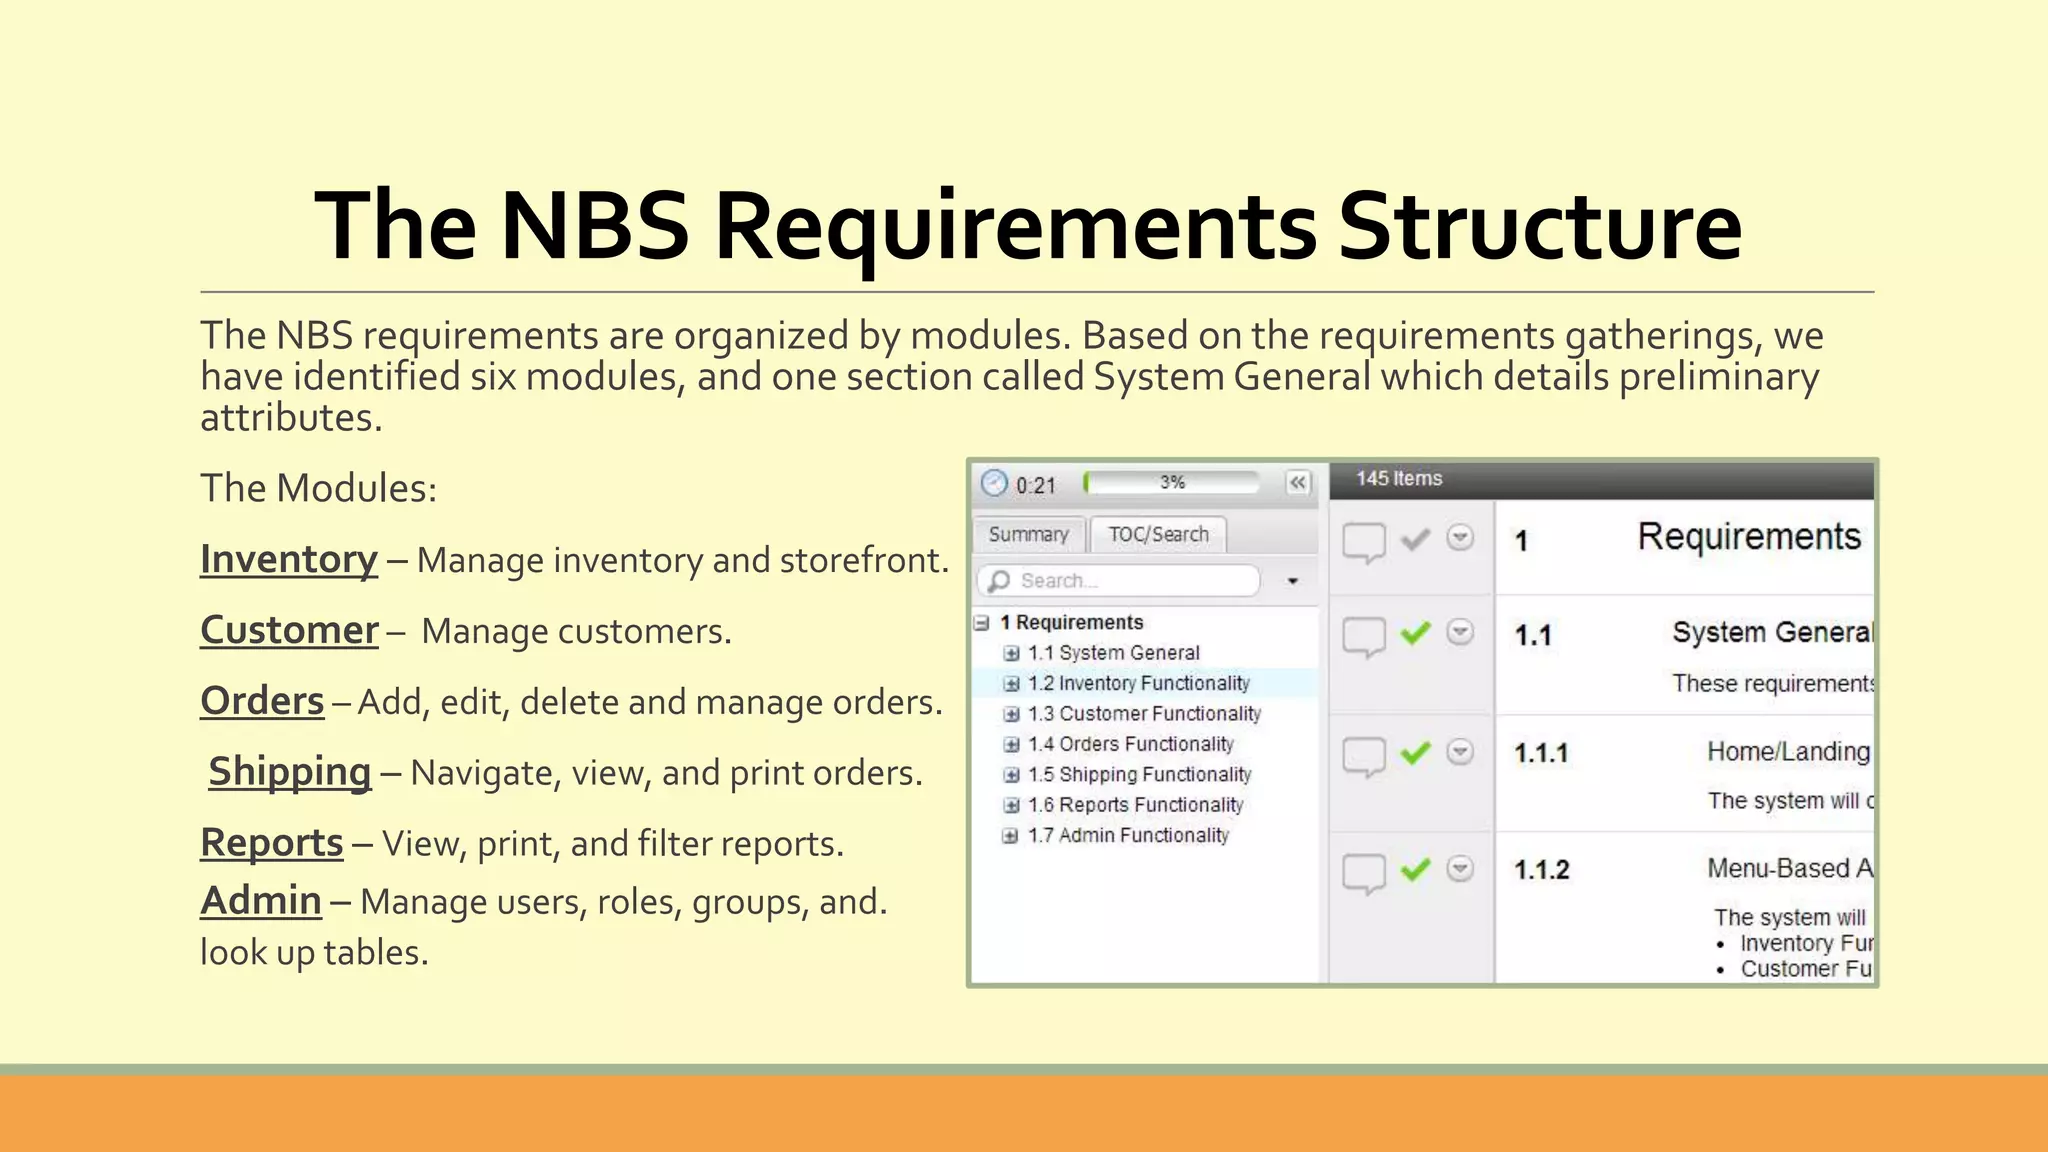Toggle green checkmark for item 1.1.1

[x=1415, y=752]
